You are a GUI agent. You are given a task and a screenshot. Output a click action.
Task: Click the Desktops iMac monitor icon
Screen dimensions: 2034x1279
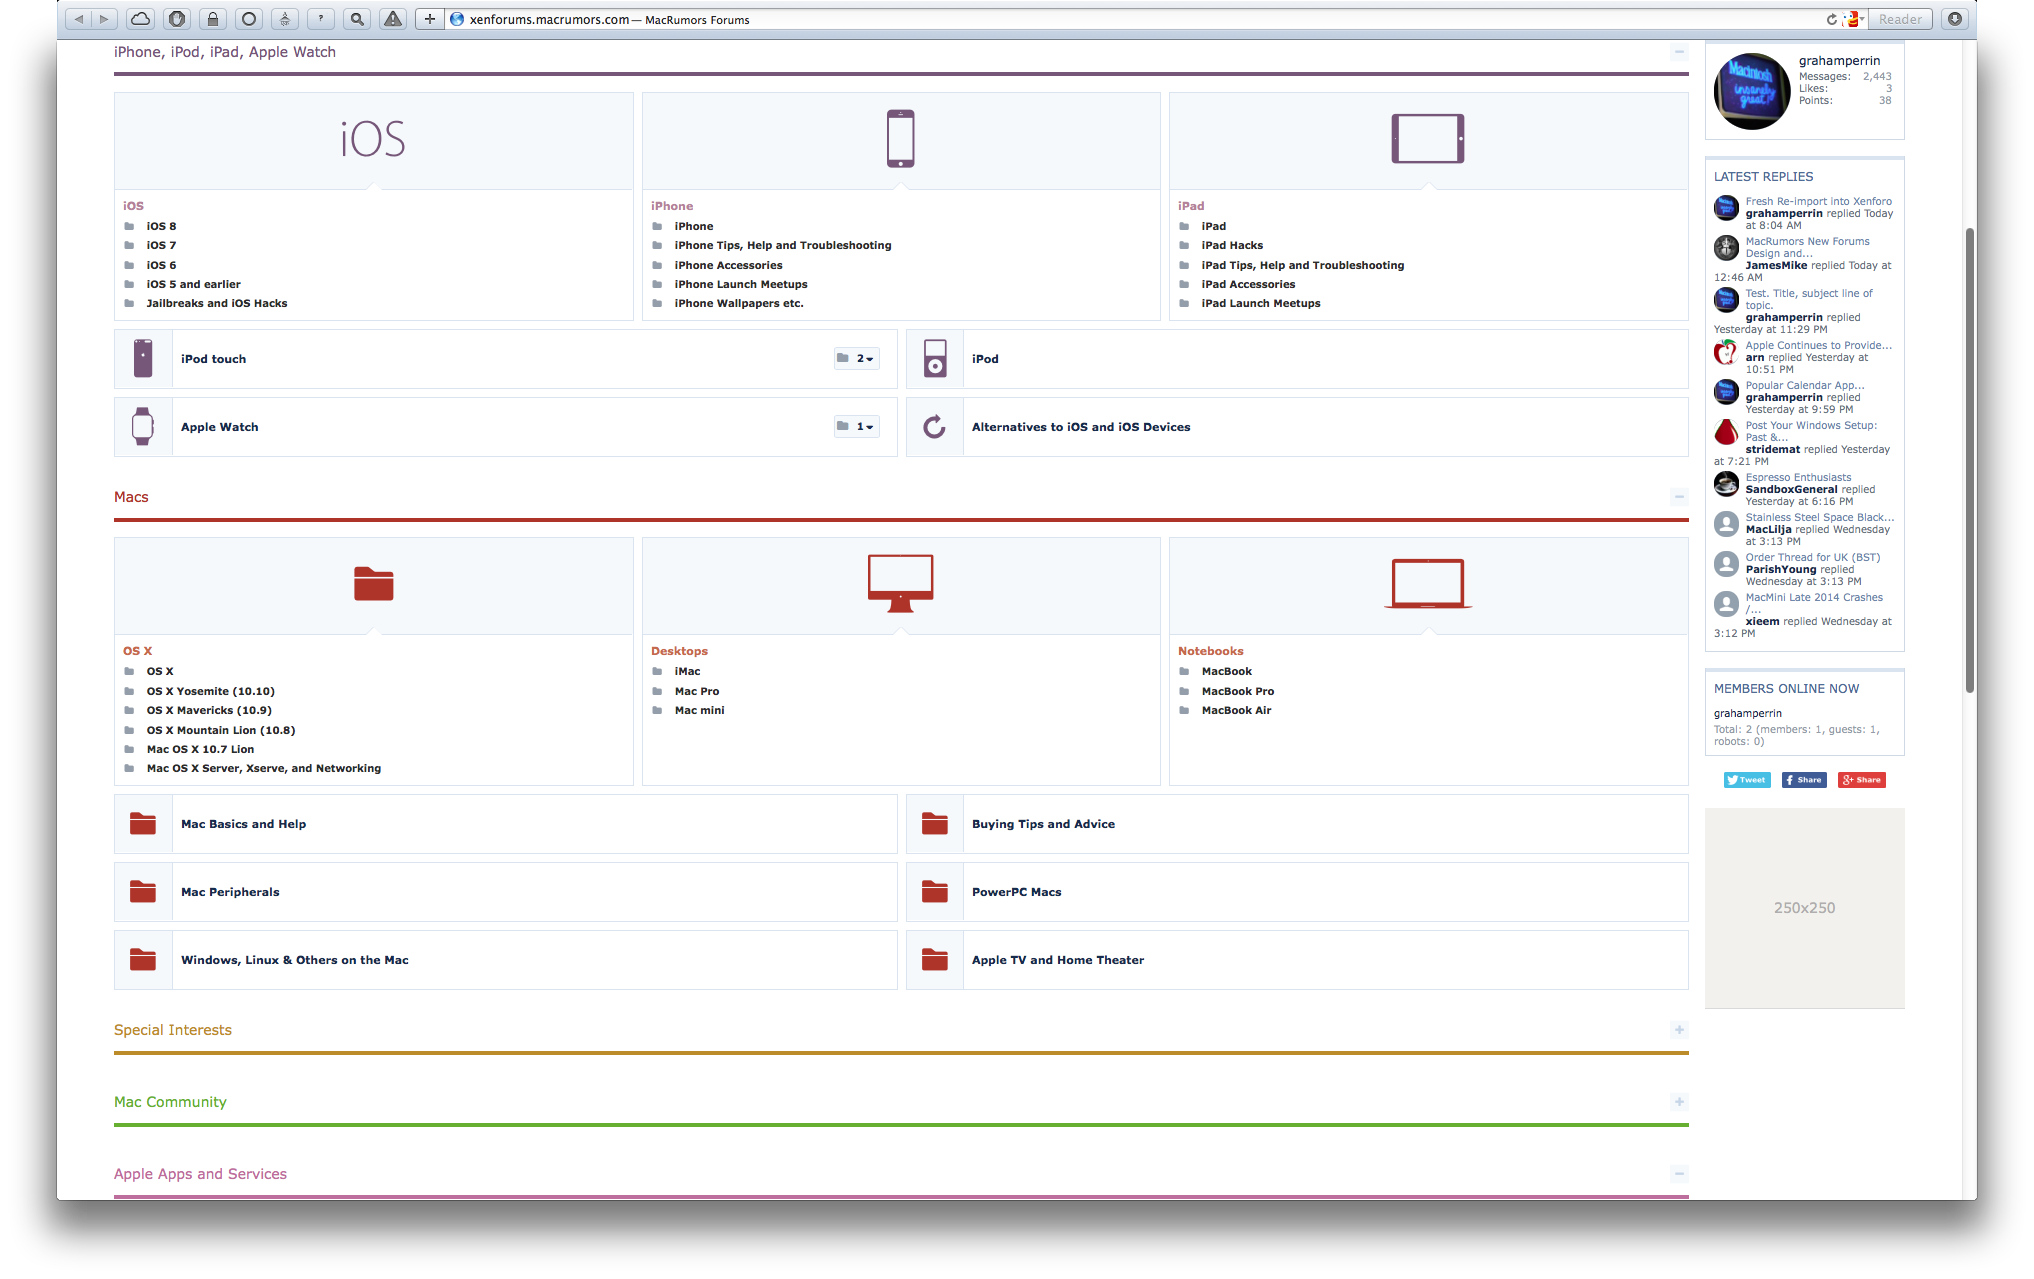coord(900,583)
